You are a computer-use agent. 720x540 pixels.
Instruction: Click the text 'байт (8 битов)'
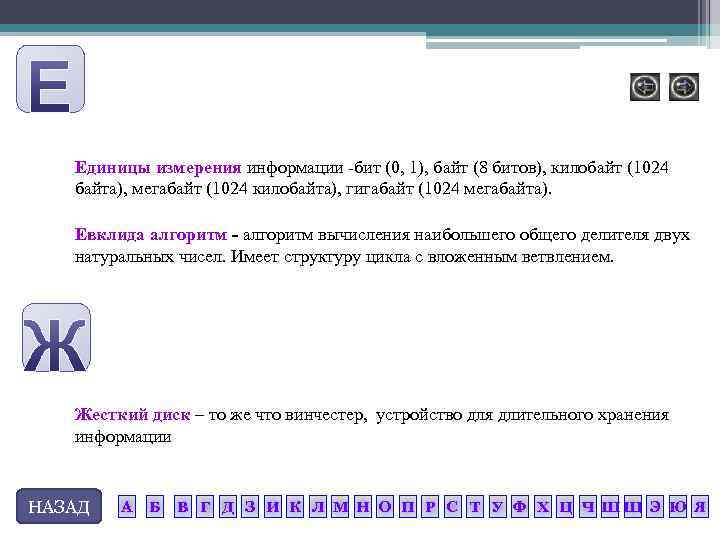[x=489, y=168]
